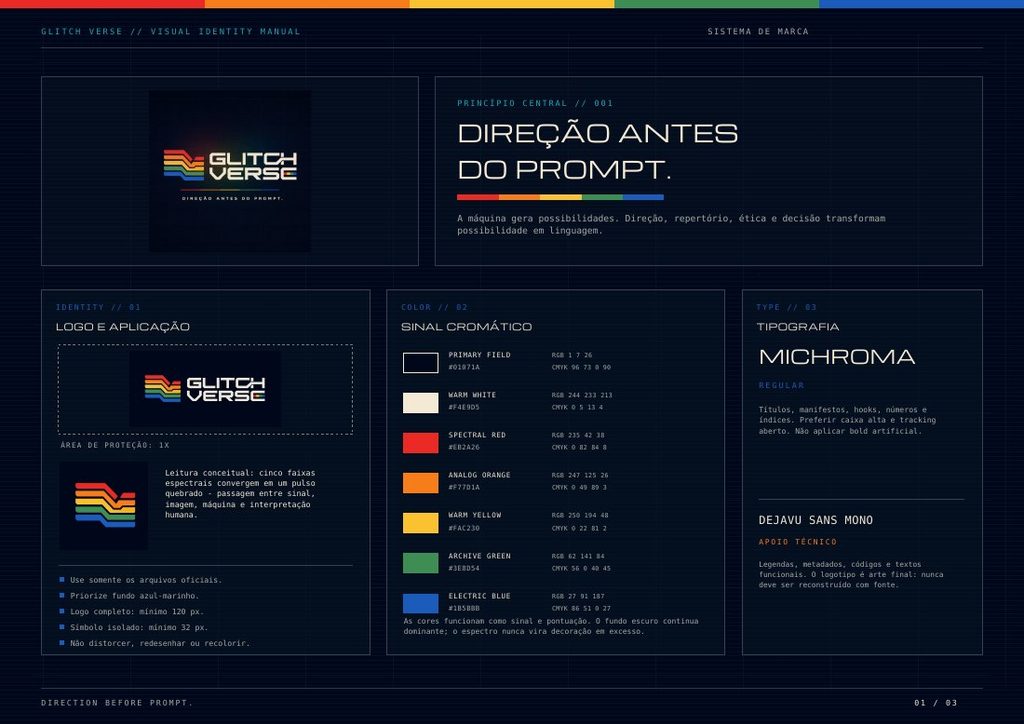Click the 'LOGO E APLICAÇÃO' heading

point(123,326)
